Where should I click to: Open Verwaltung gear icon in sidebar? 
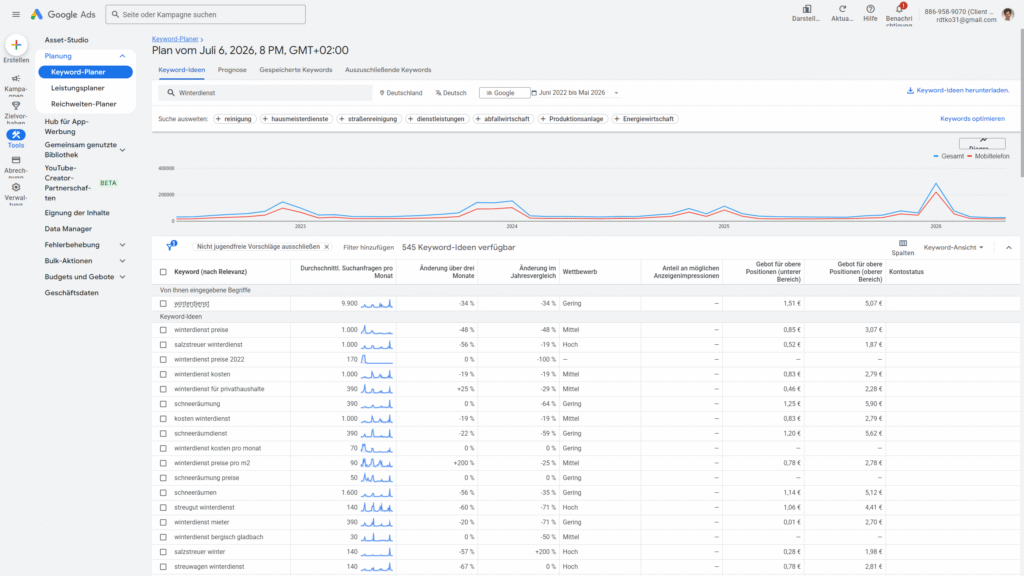coord(16,187)
